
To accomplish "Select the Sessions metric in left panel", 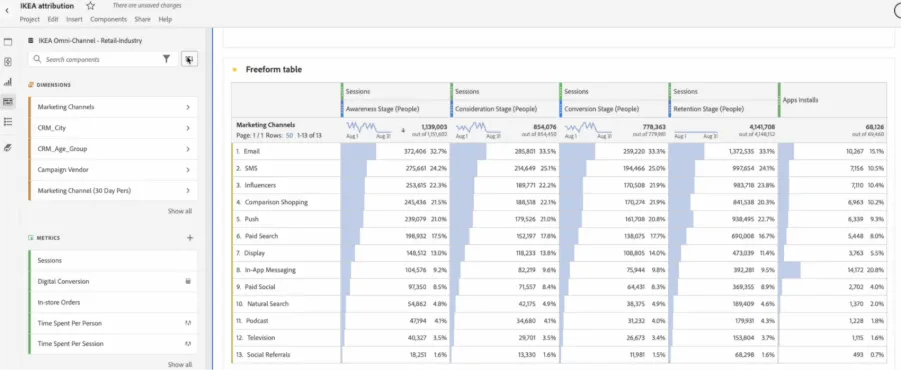I will pyautogui.click(x=113, y=260).
